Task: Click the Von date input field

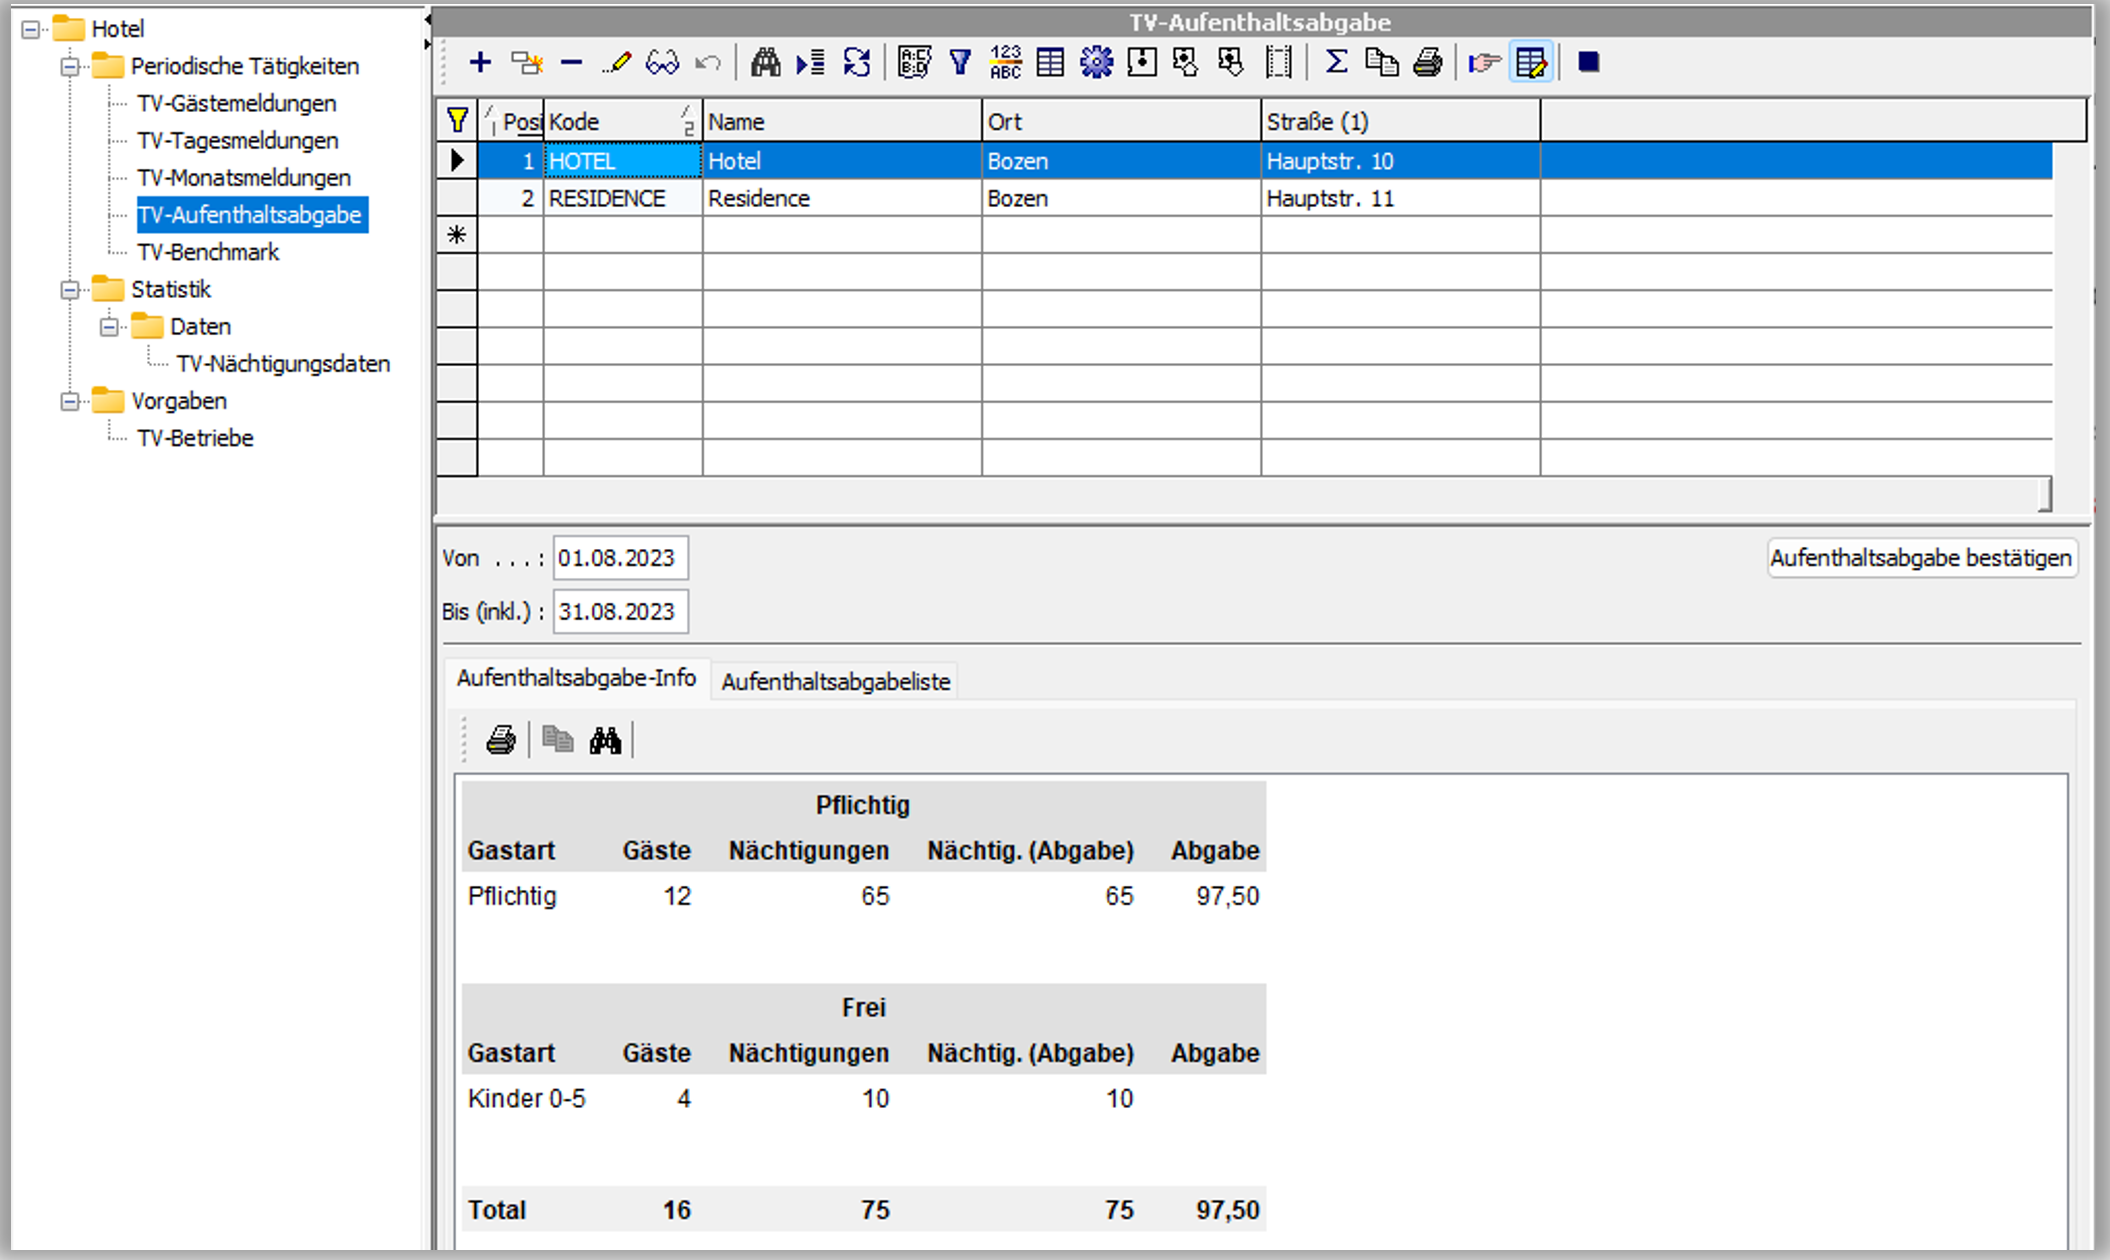Action: (620, 558)
